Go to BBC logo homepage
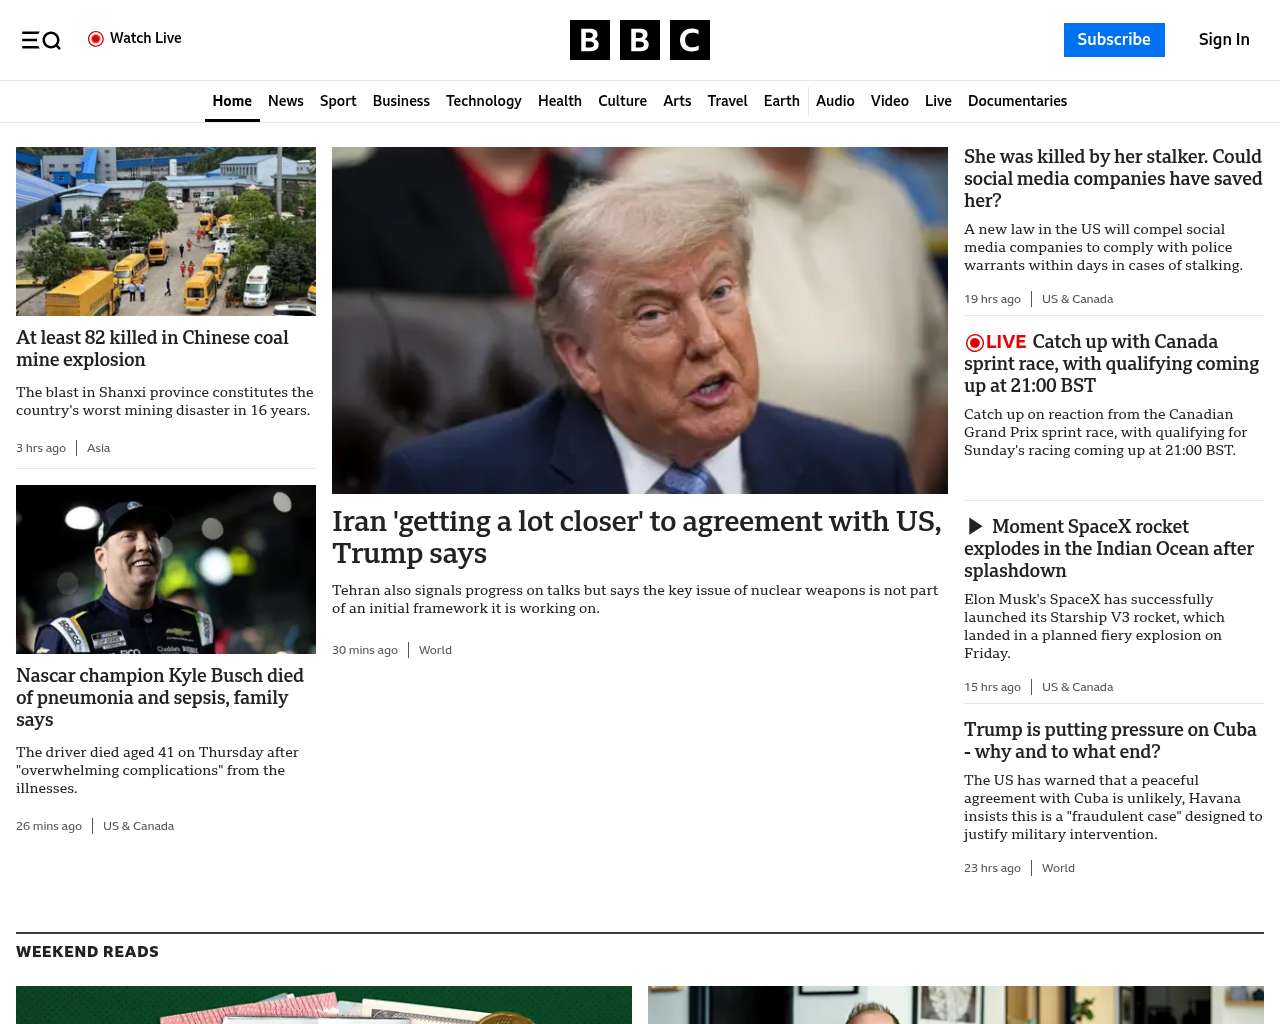The image size is (1280, 1024). click(640, 40)
